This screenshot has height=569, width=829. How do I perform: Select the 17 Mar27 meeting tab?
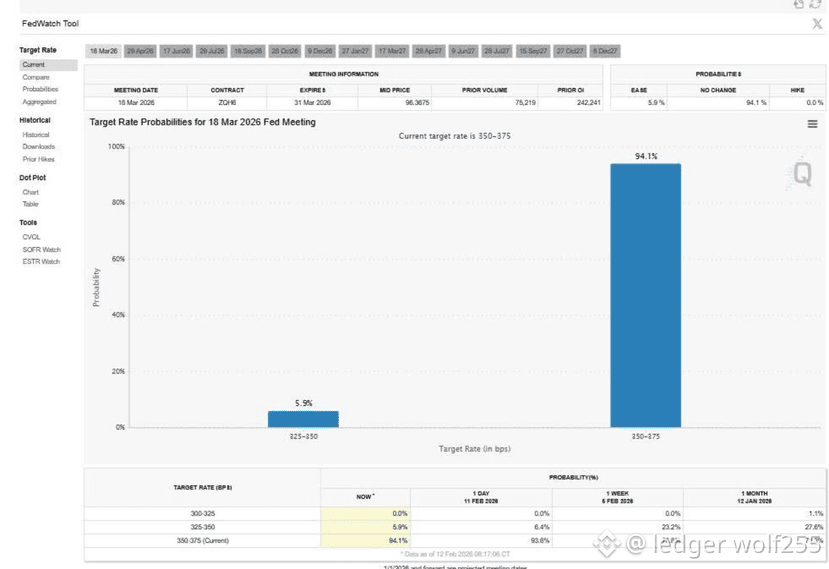(x=392, y=51)
